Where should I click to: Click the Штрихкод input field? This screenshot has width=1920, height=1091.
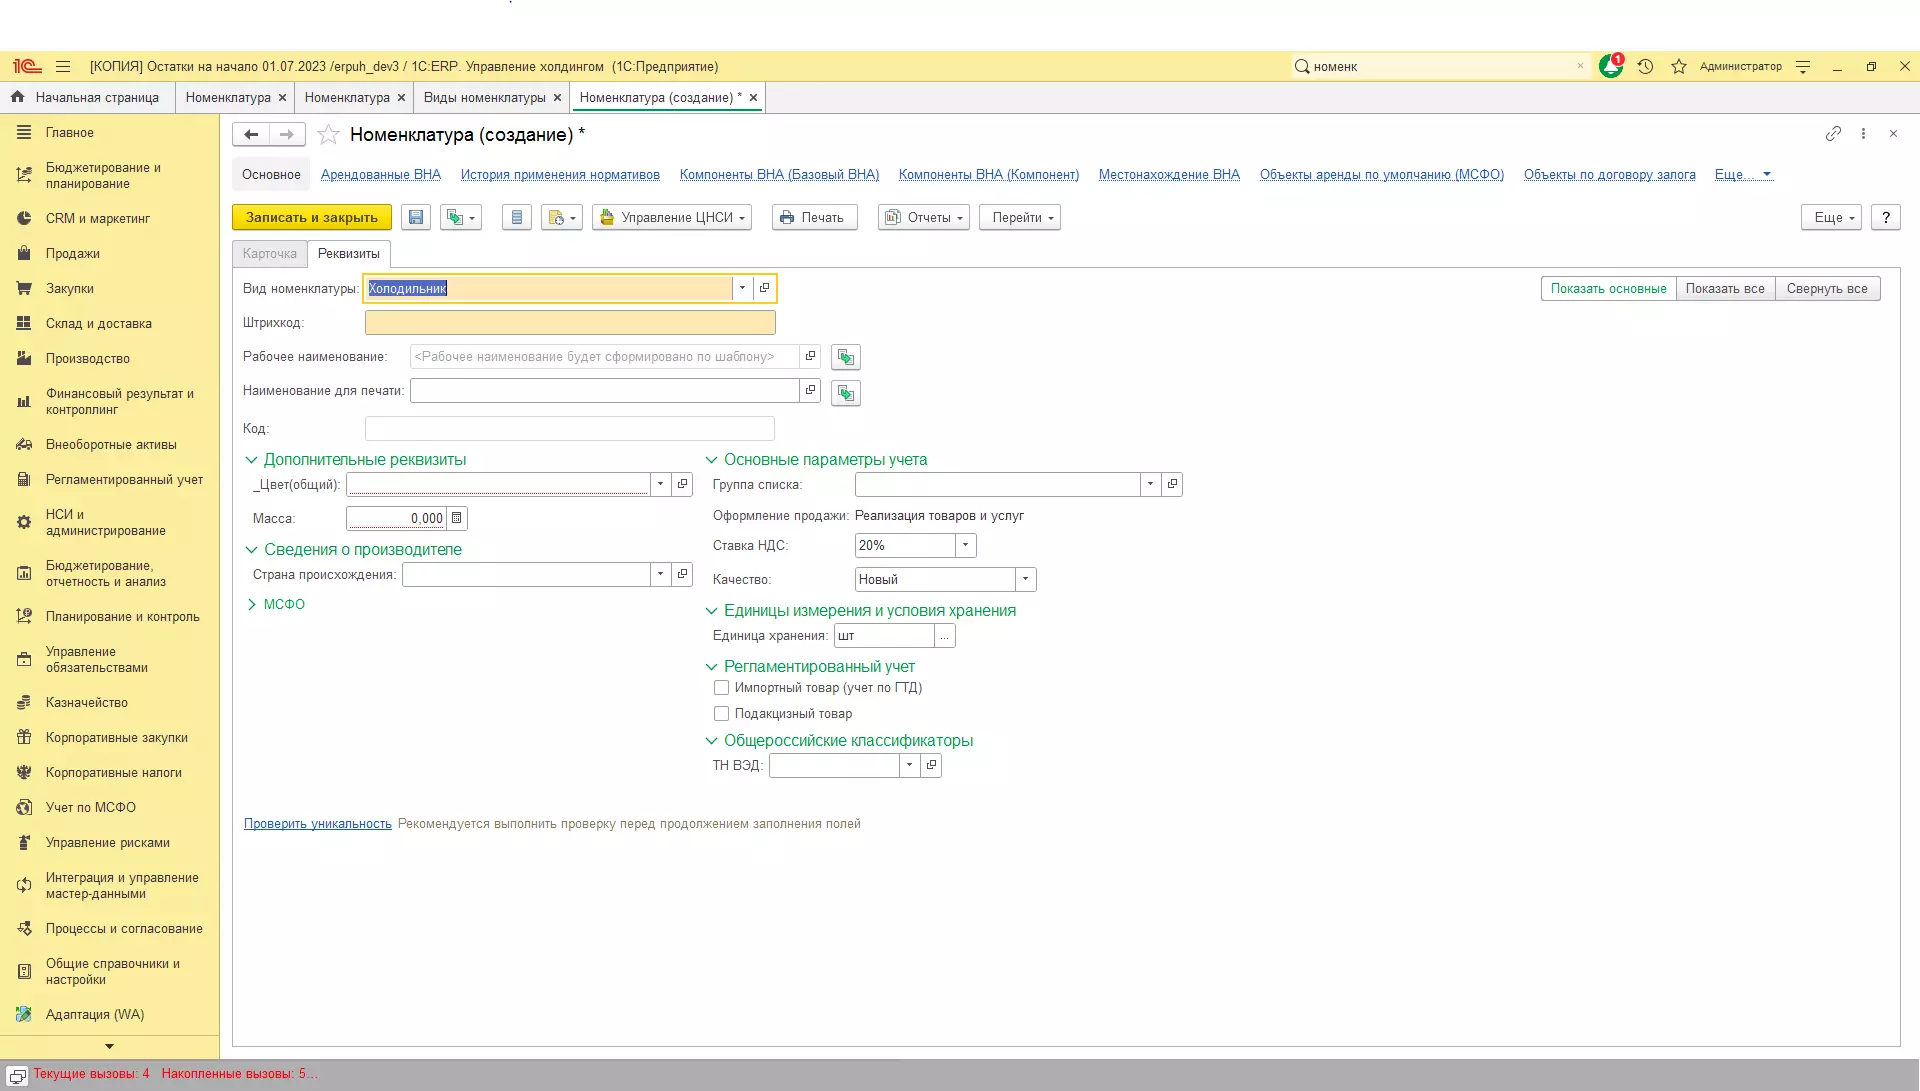click(569, 322)
